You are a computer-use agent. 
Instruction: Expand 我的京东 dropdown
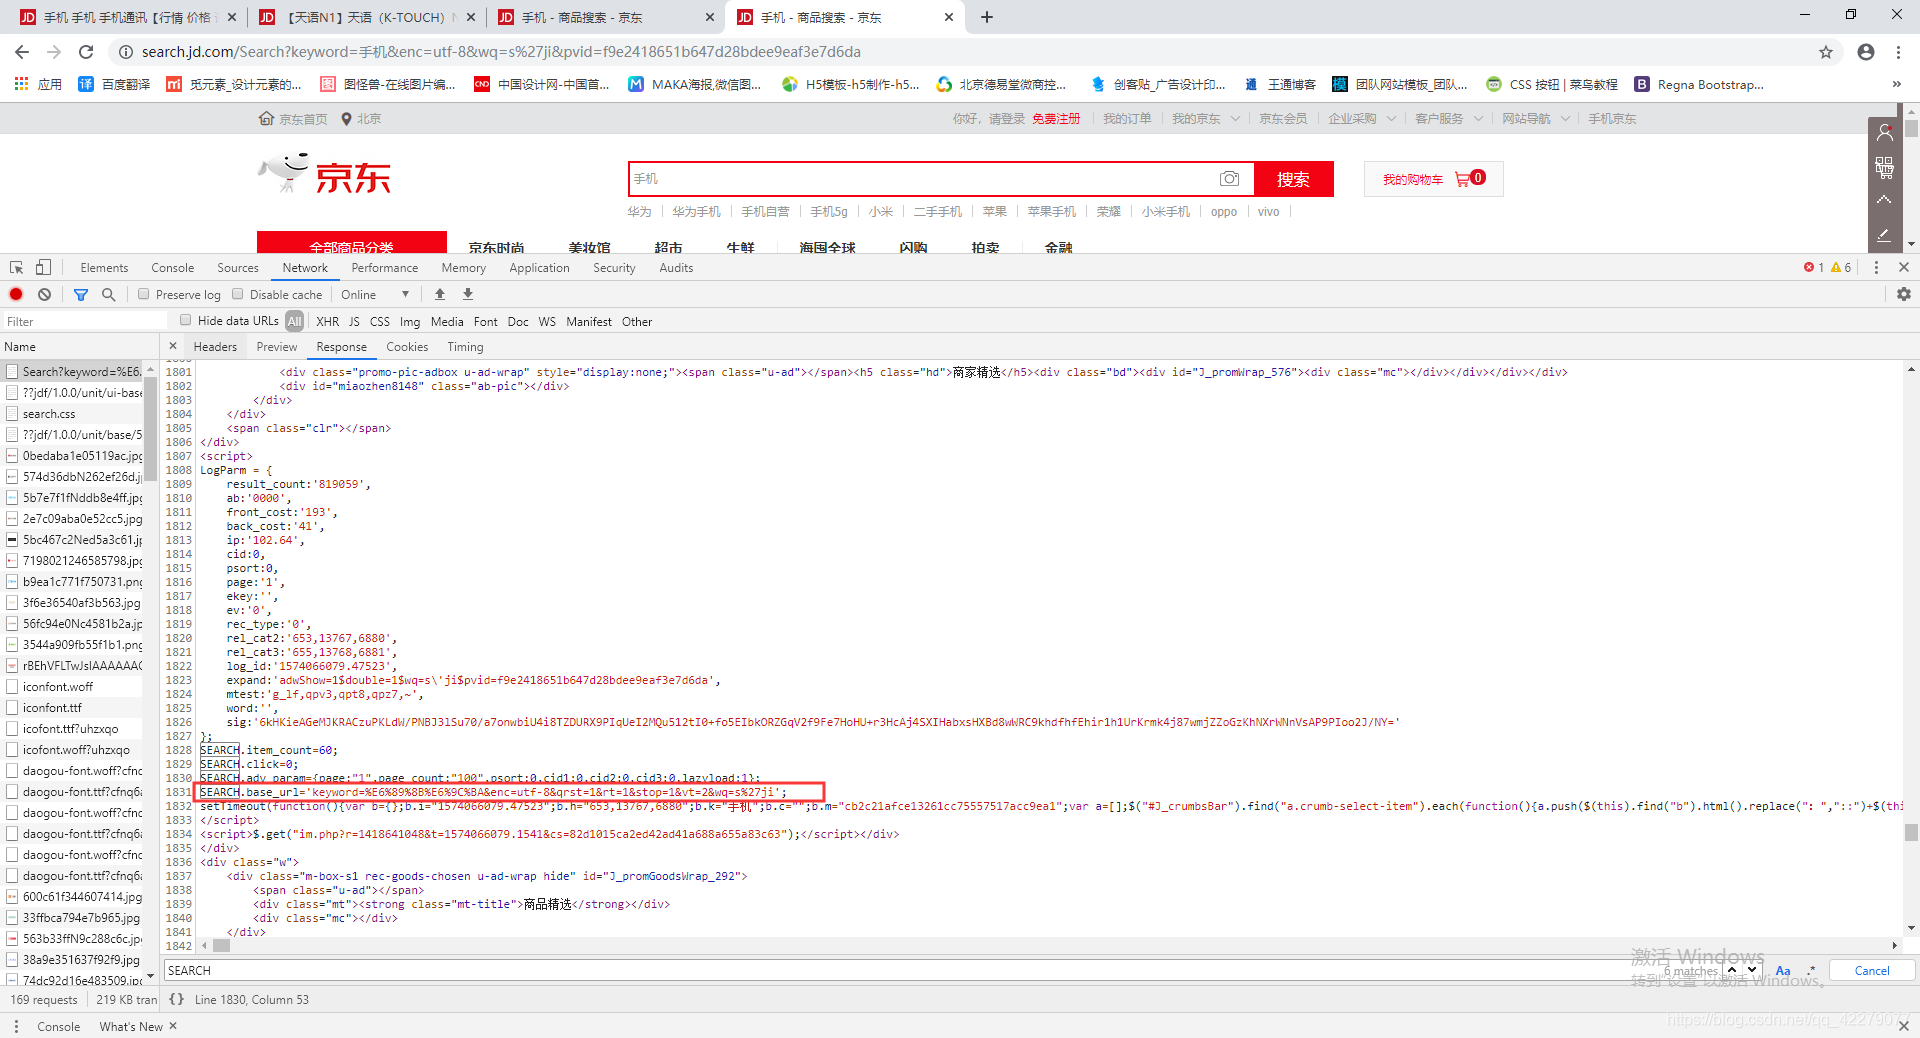[x=1235, y=118]
